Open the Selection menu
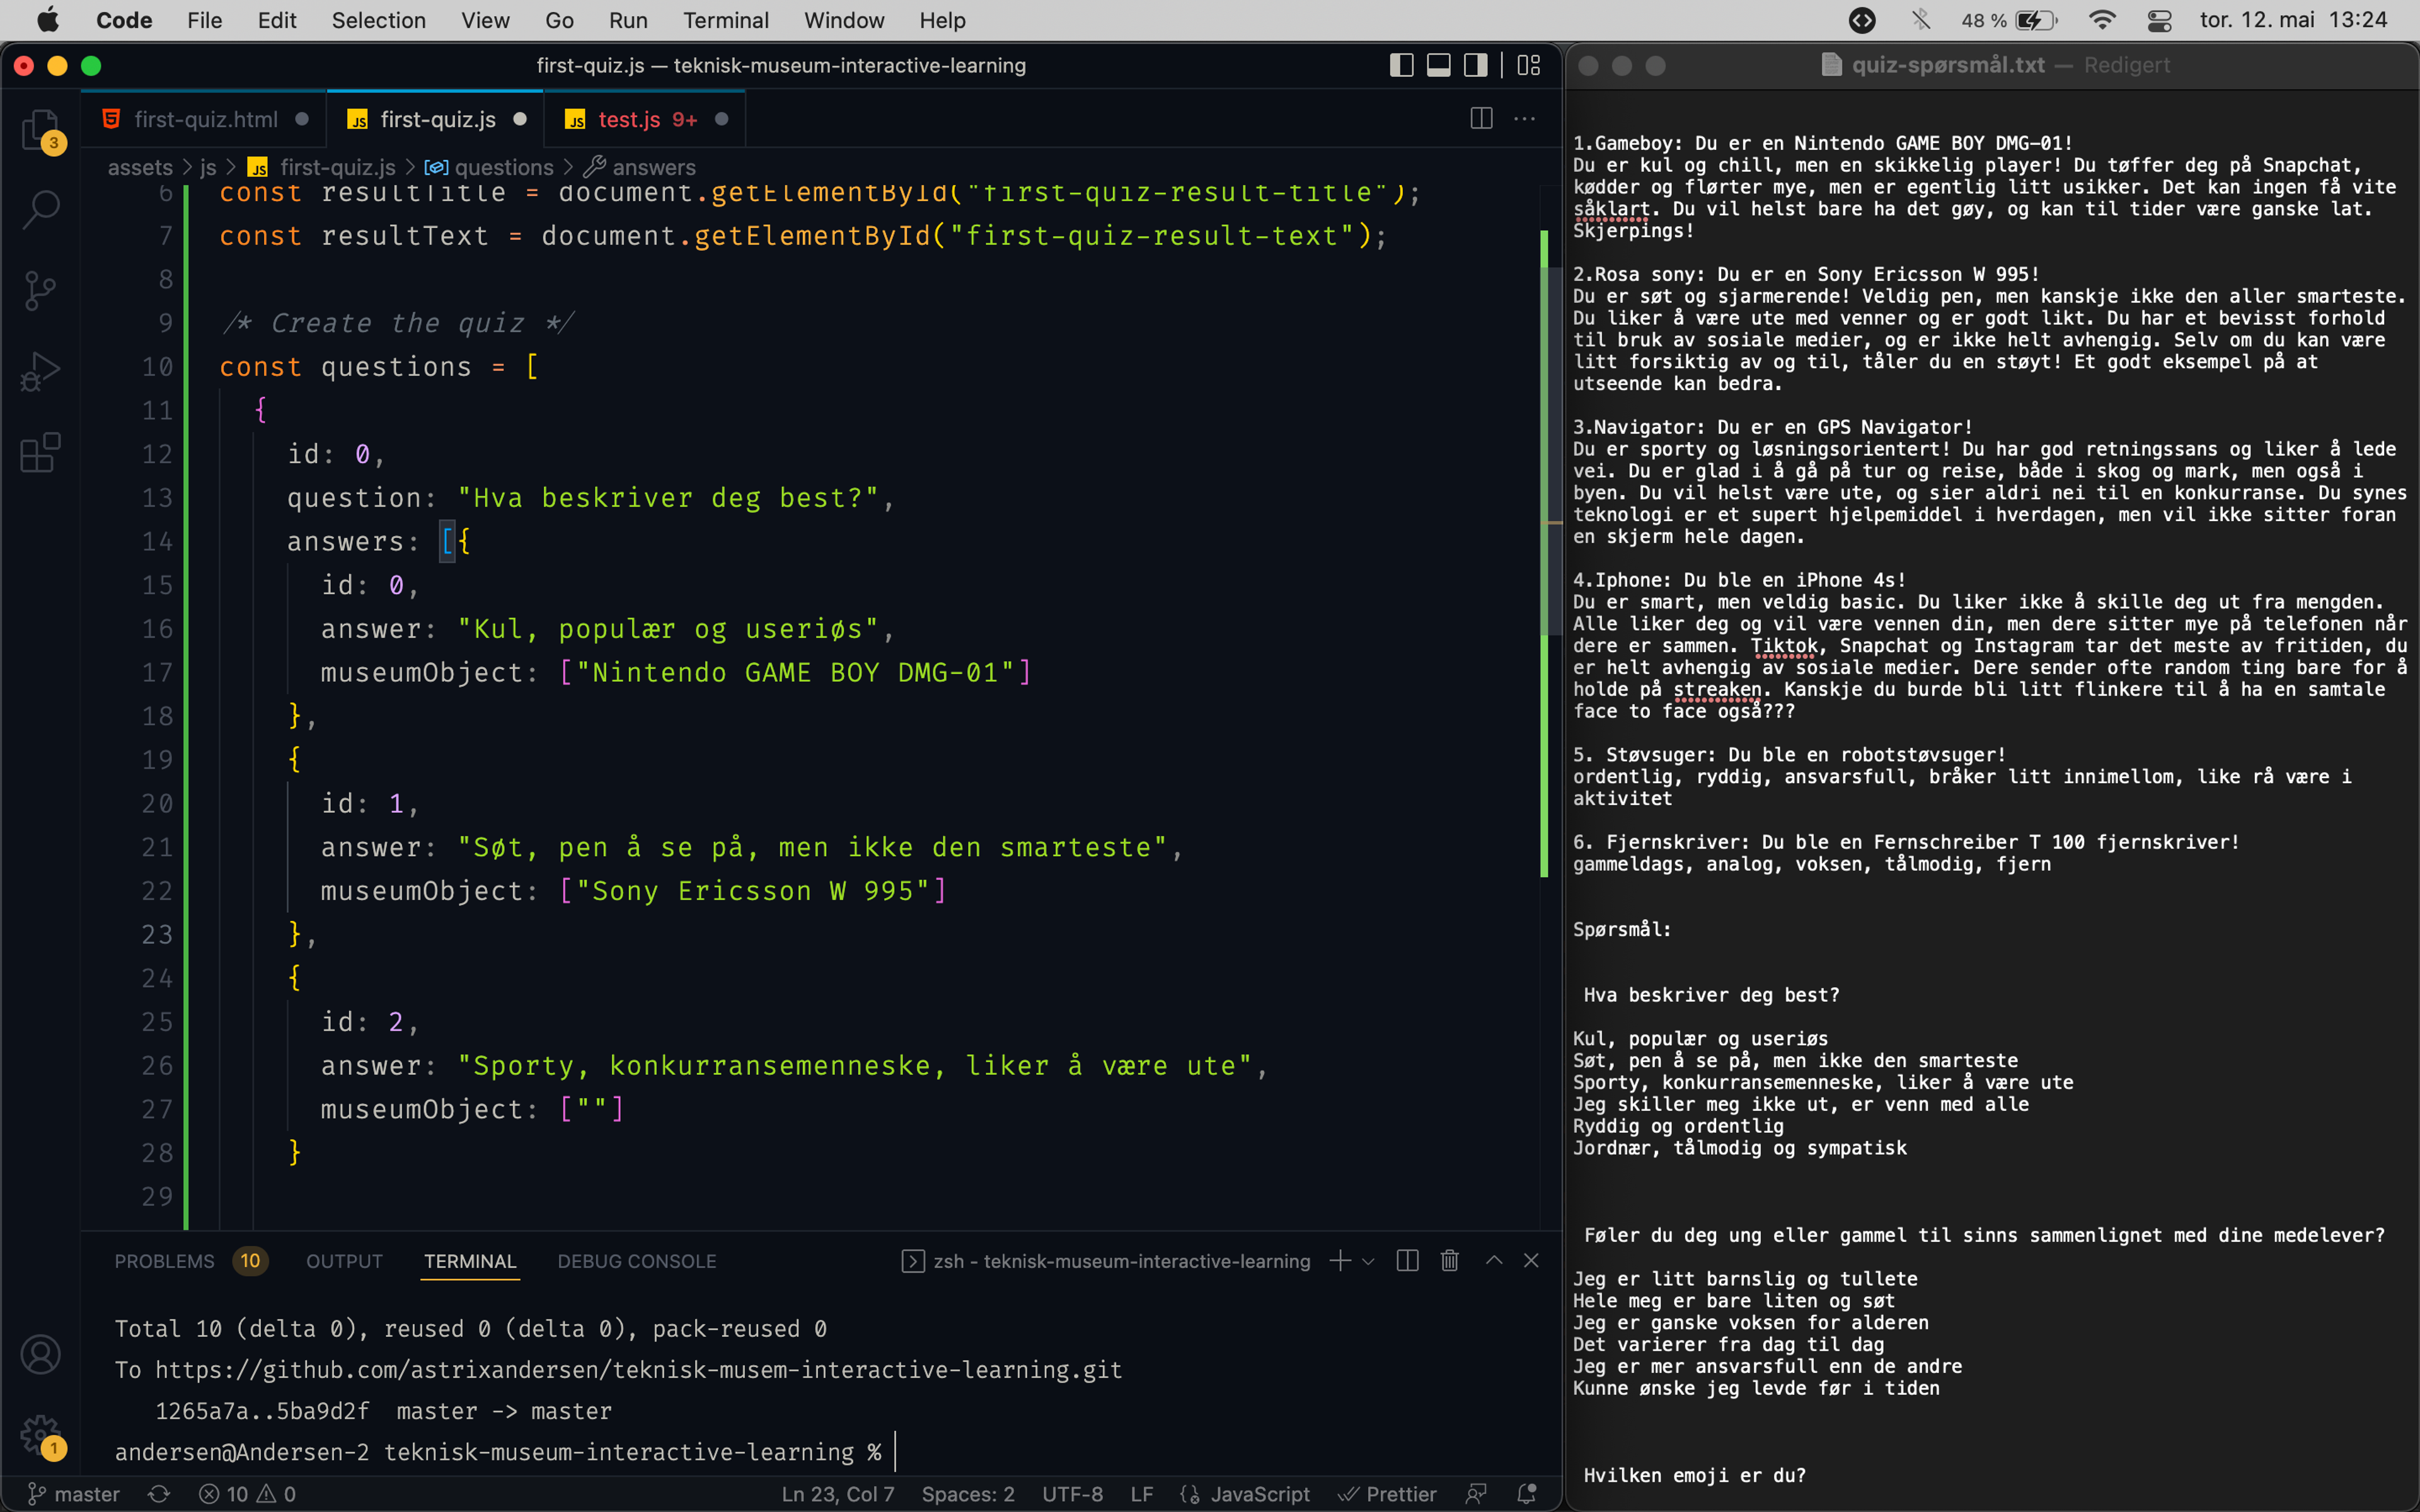 pyautogui.click(x=378, y=20)
